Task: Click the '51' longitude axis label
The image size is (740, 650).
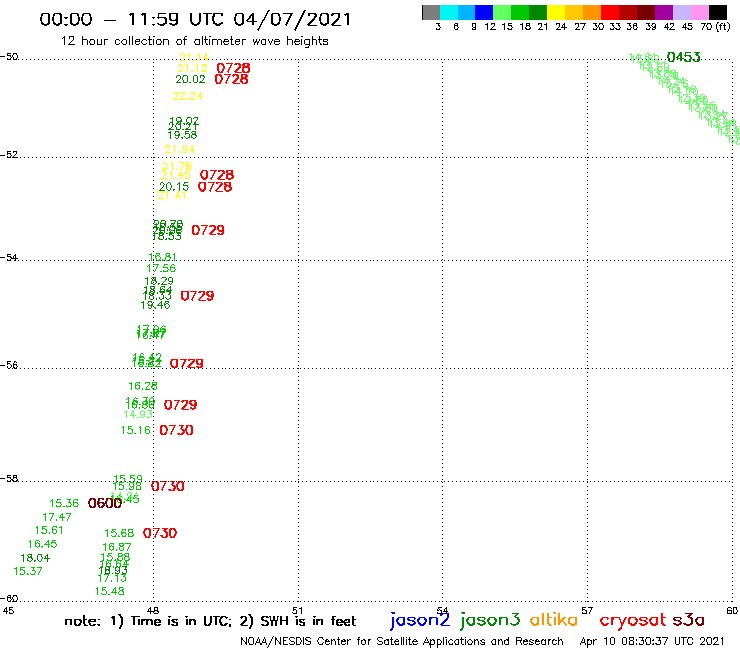Action: coord(298,610)
